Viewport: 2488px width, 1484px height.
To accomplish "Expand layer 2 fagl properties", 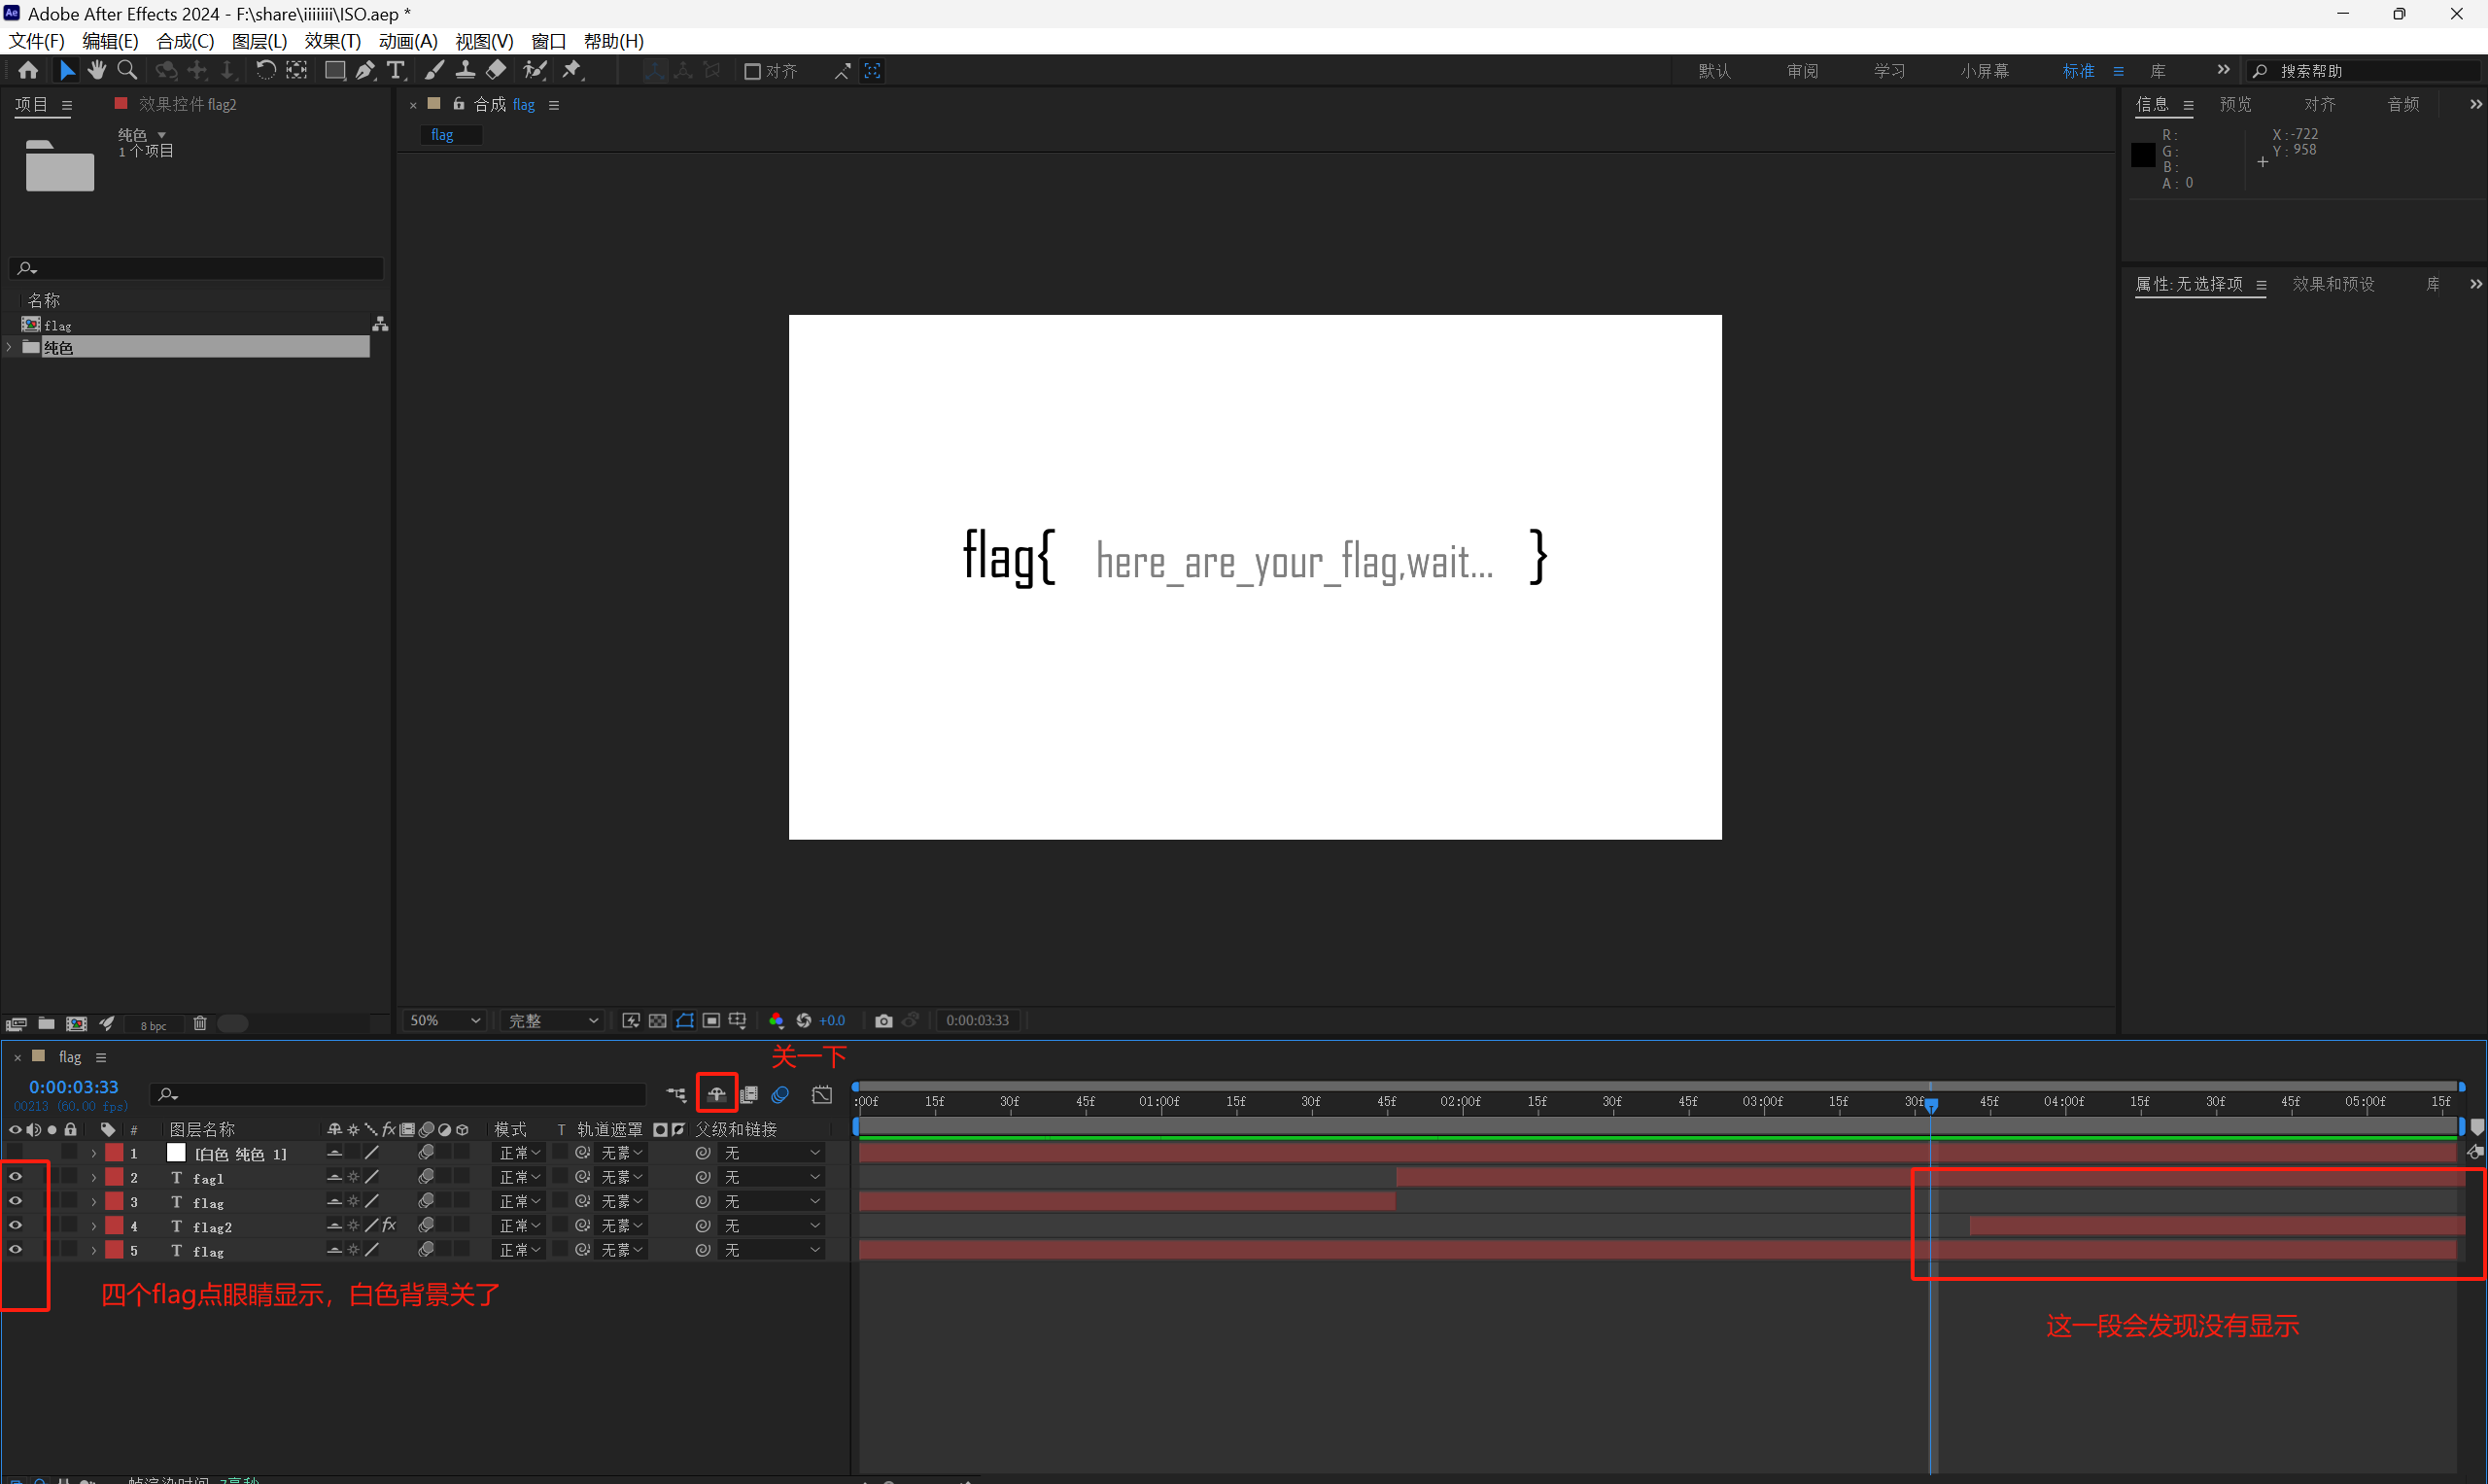I will pos(94,1177).
